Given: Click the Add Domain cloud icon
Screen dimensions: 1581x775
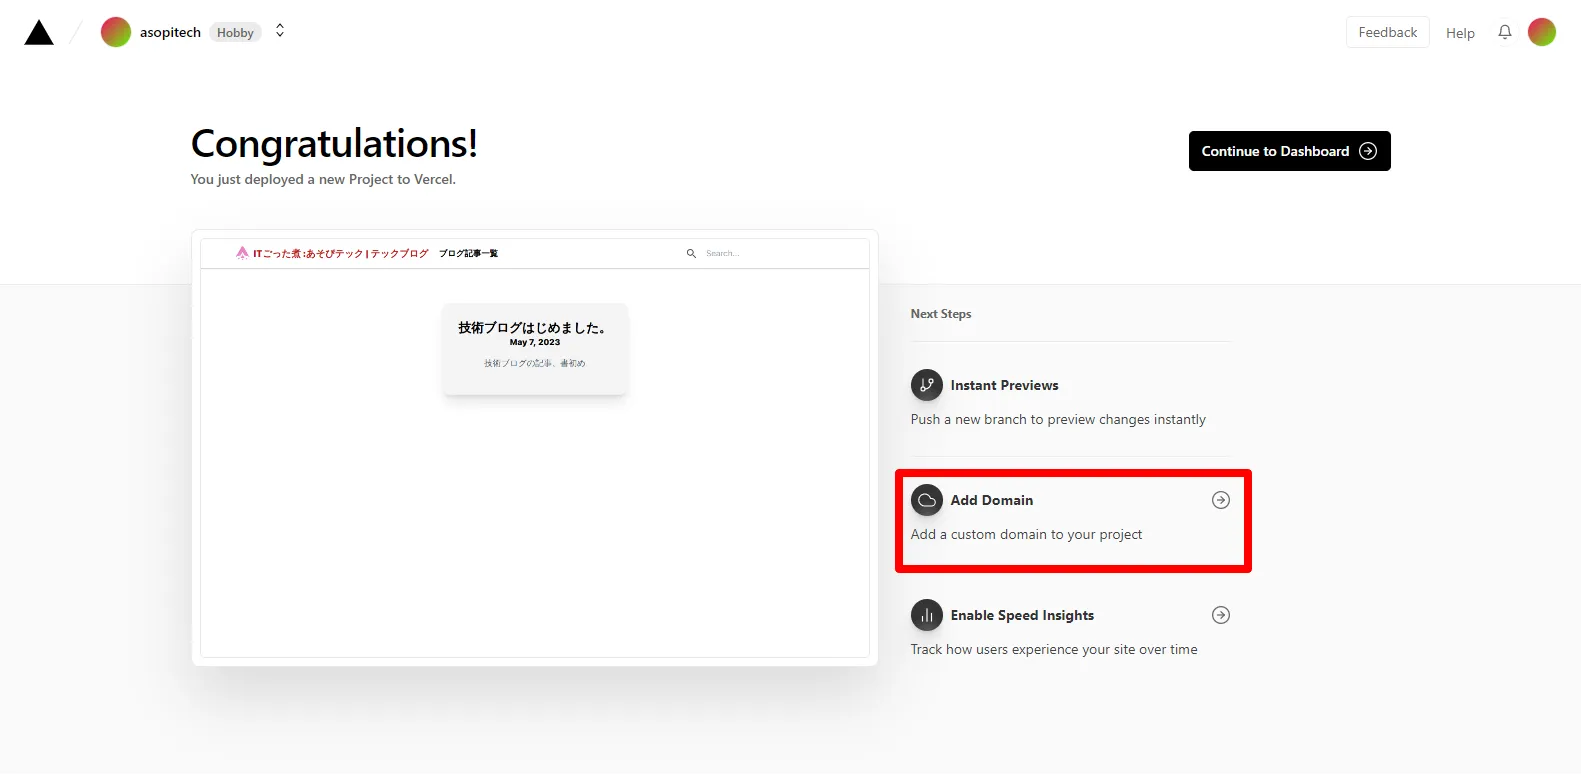Looking at the screenshot, I should (x=927, y=500).
